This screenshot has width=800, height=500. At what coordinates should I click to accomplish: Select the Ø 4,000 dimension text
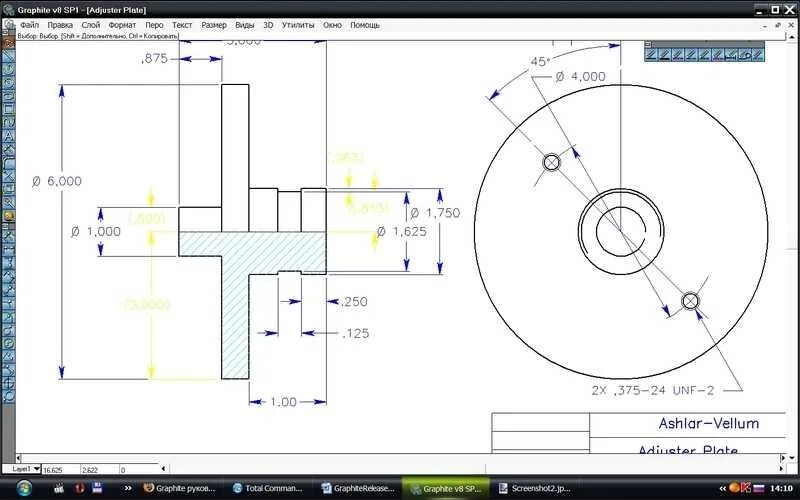[x=581, y=77]
